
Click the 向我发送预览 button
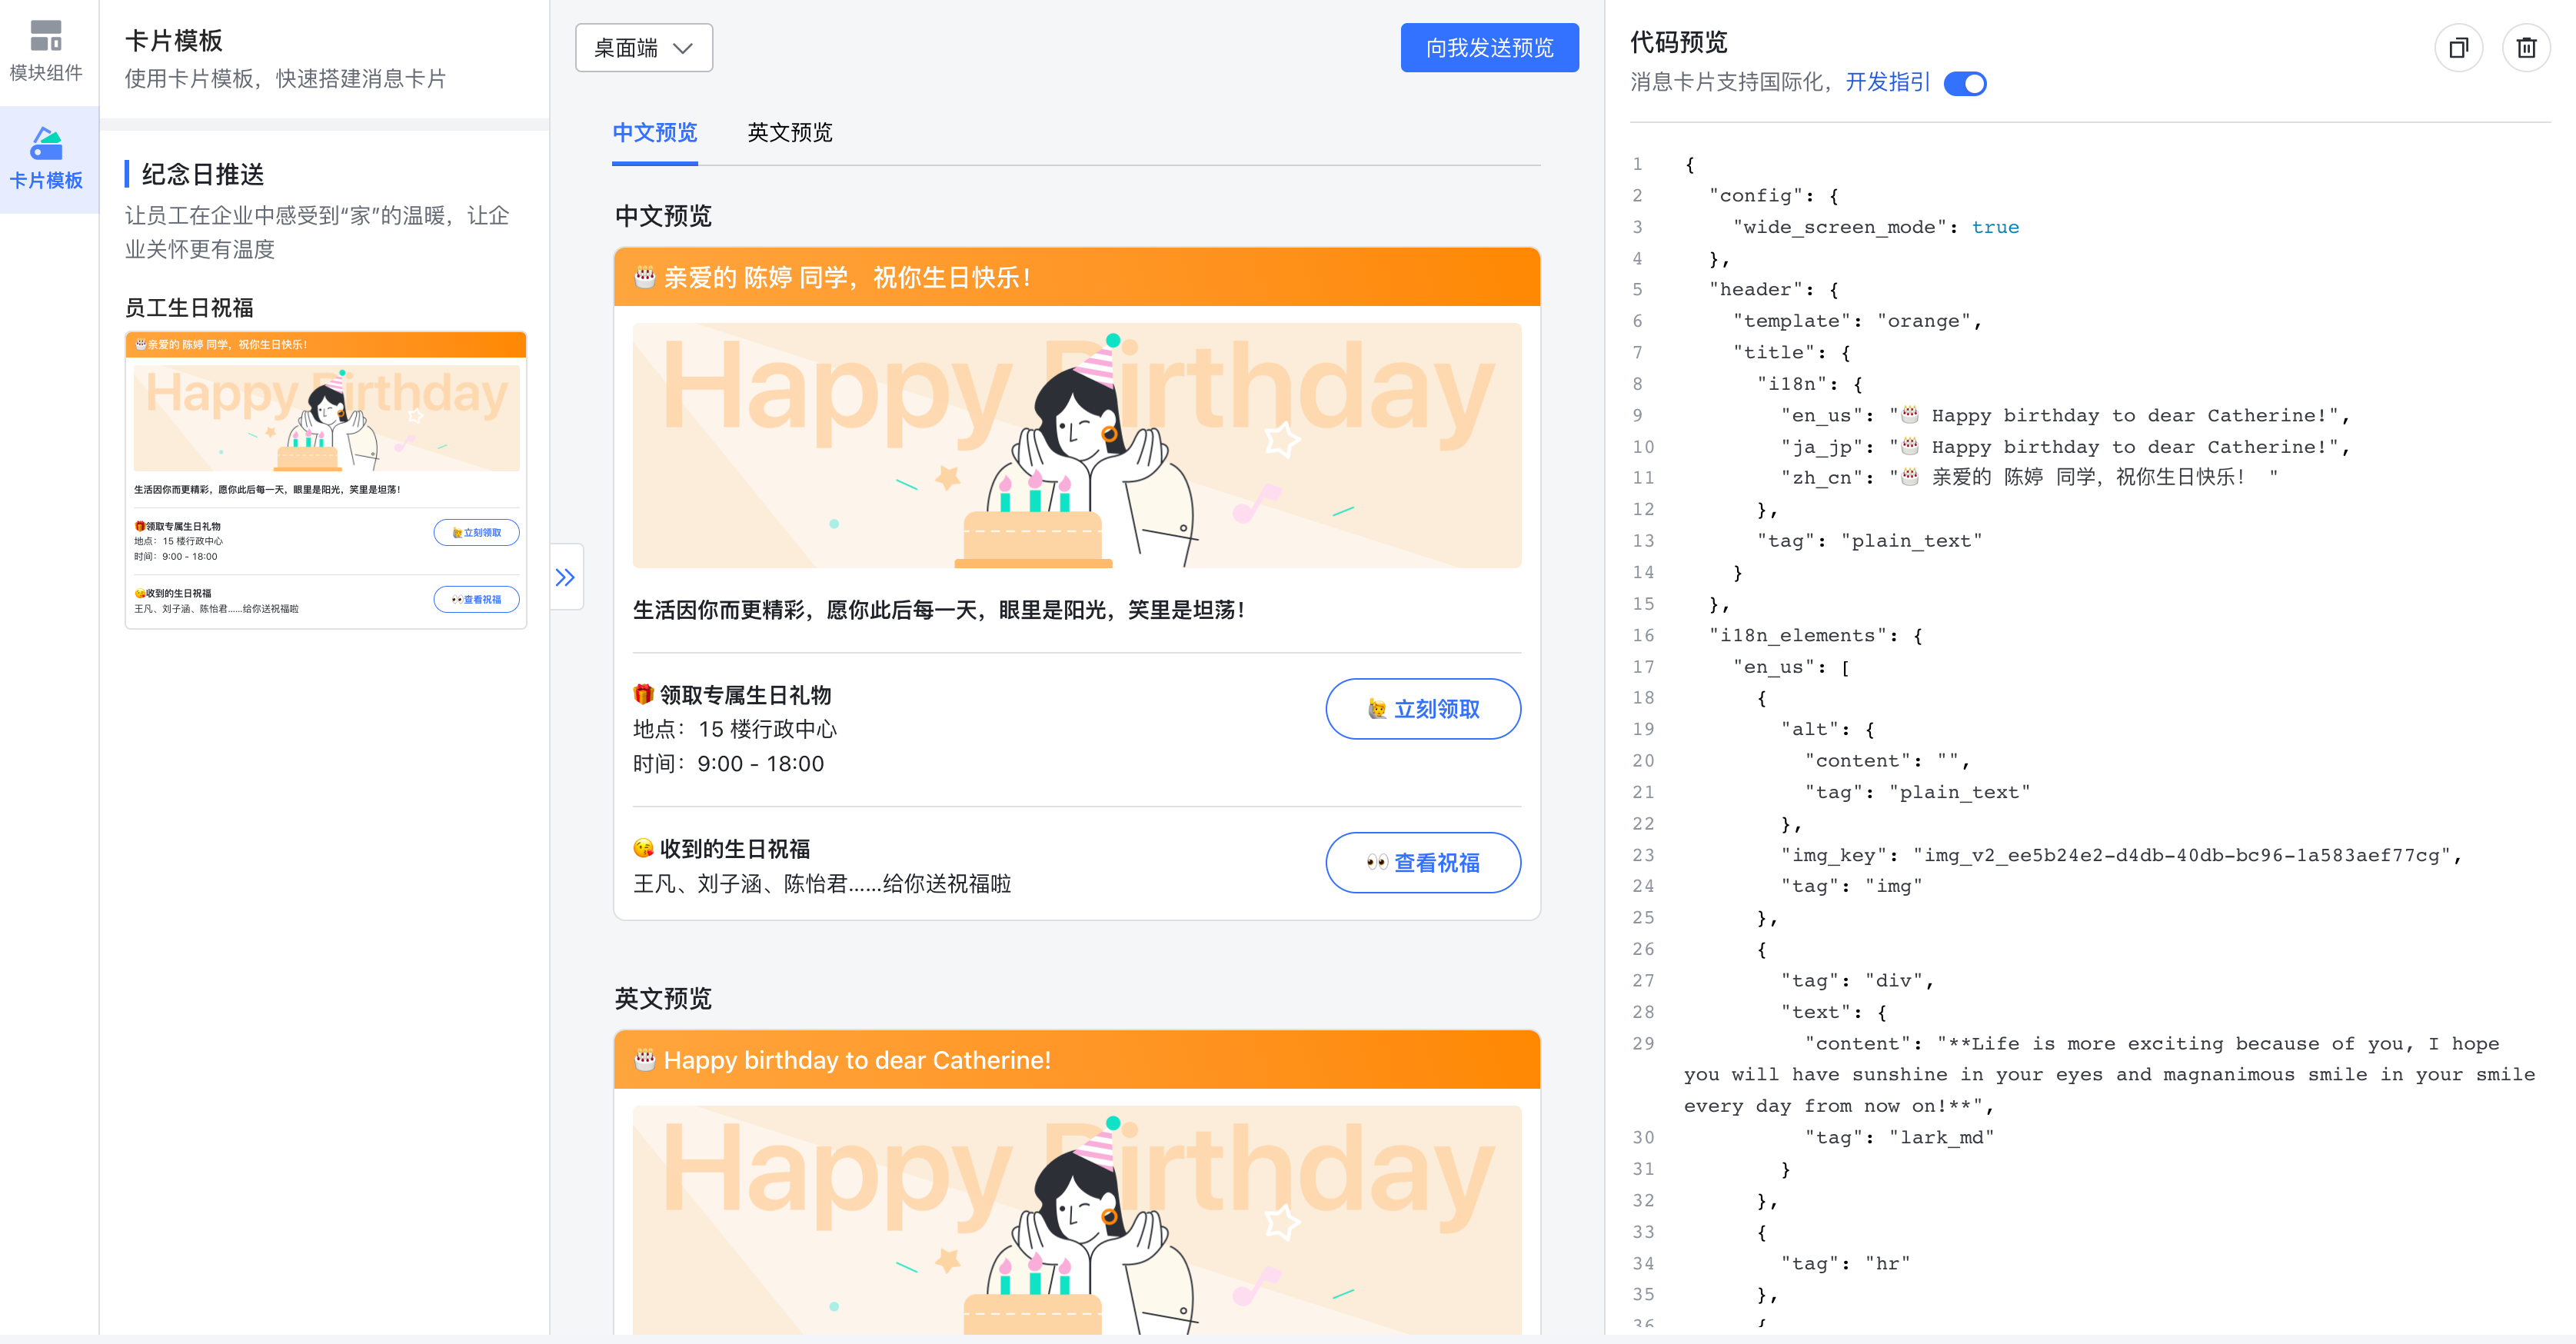tap(1489, 48)
